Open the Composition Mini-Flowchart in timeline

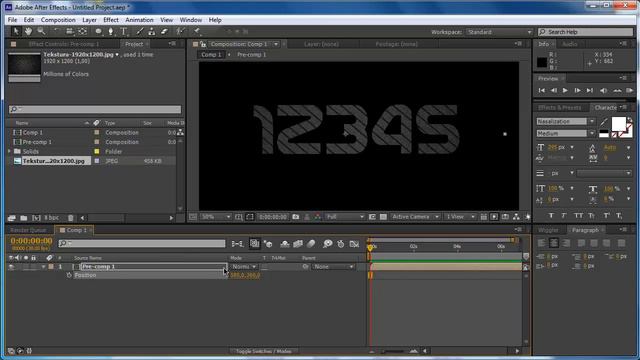click(237, 244)
